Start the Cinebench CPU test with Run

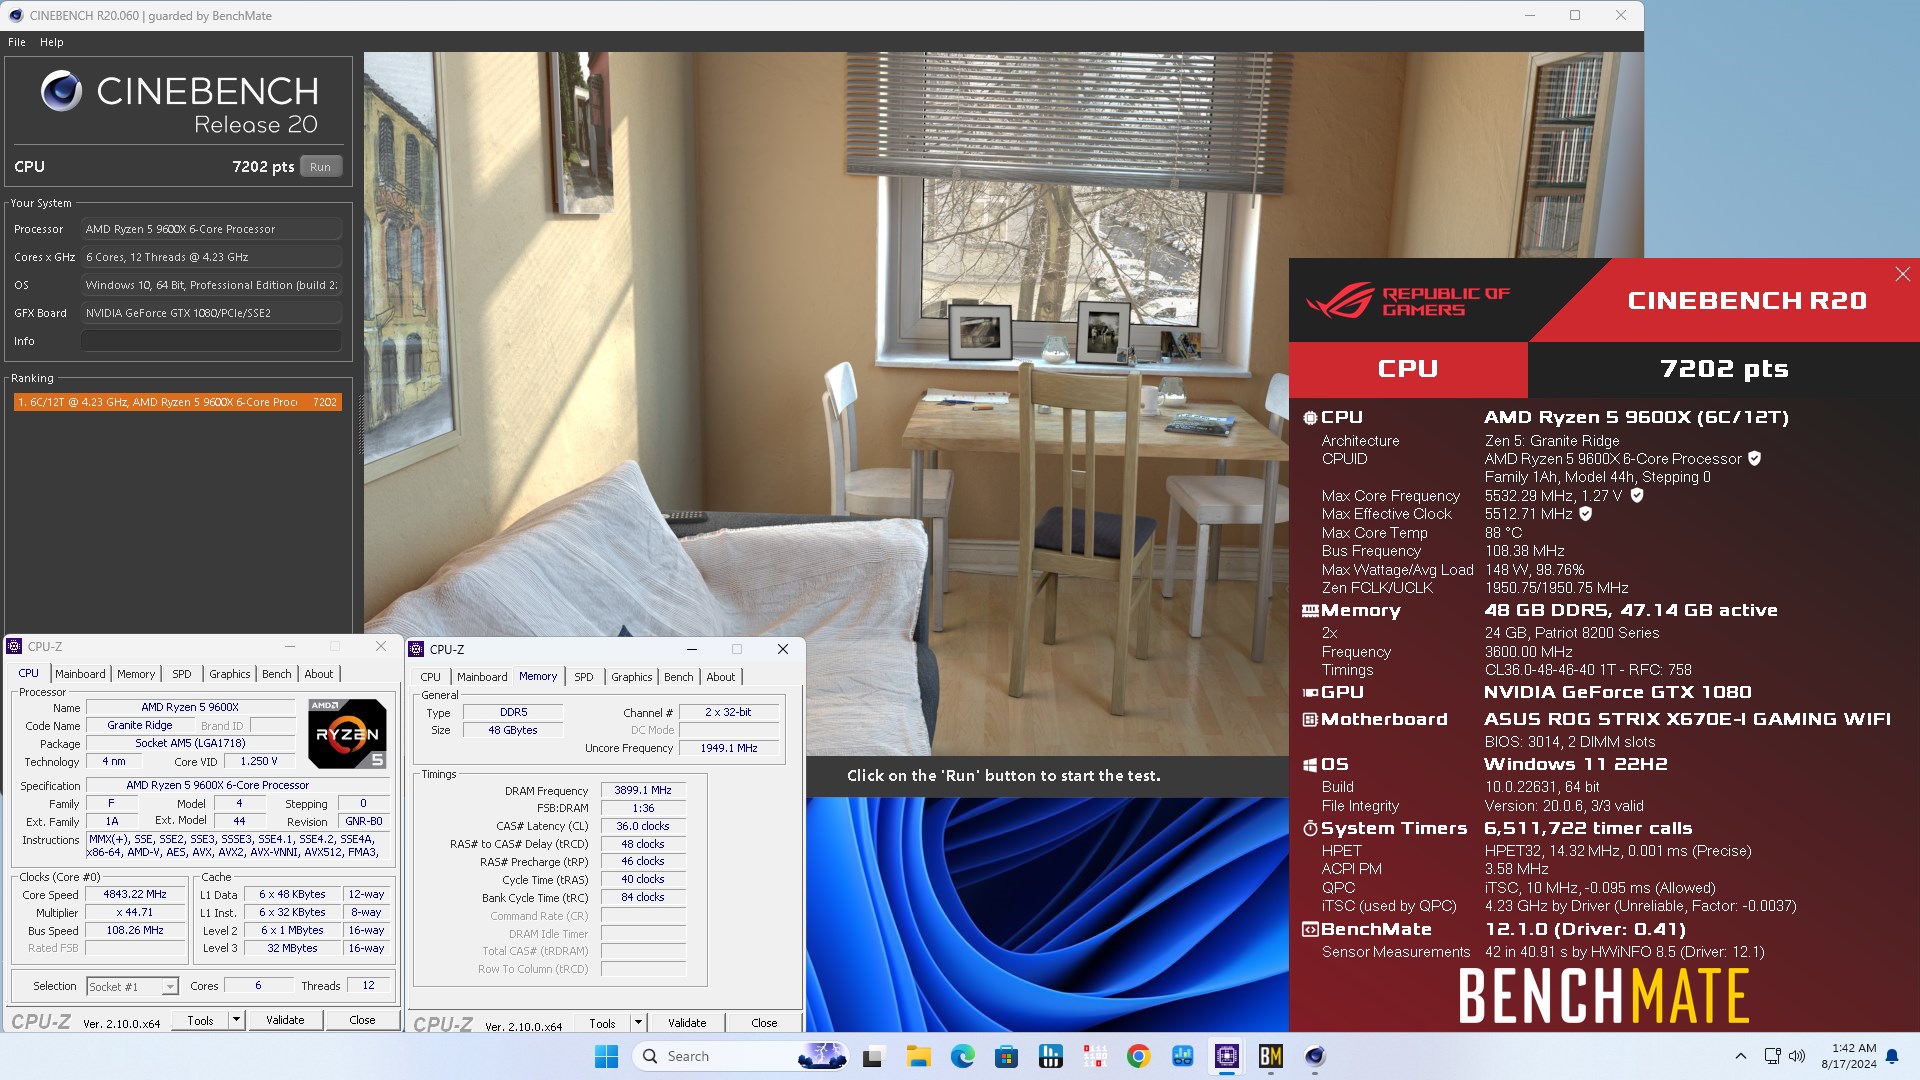tap(320, 167)
